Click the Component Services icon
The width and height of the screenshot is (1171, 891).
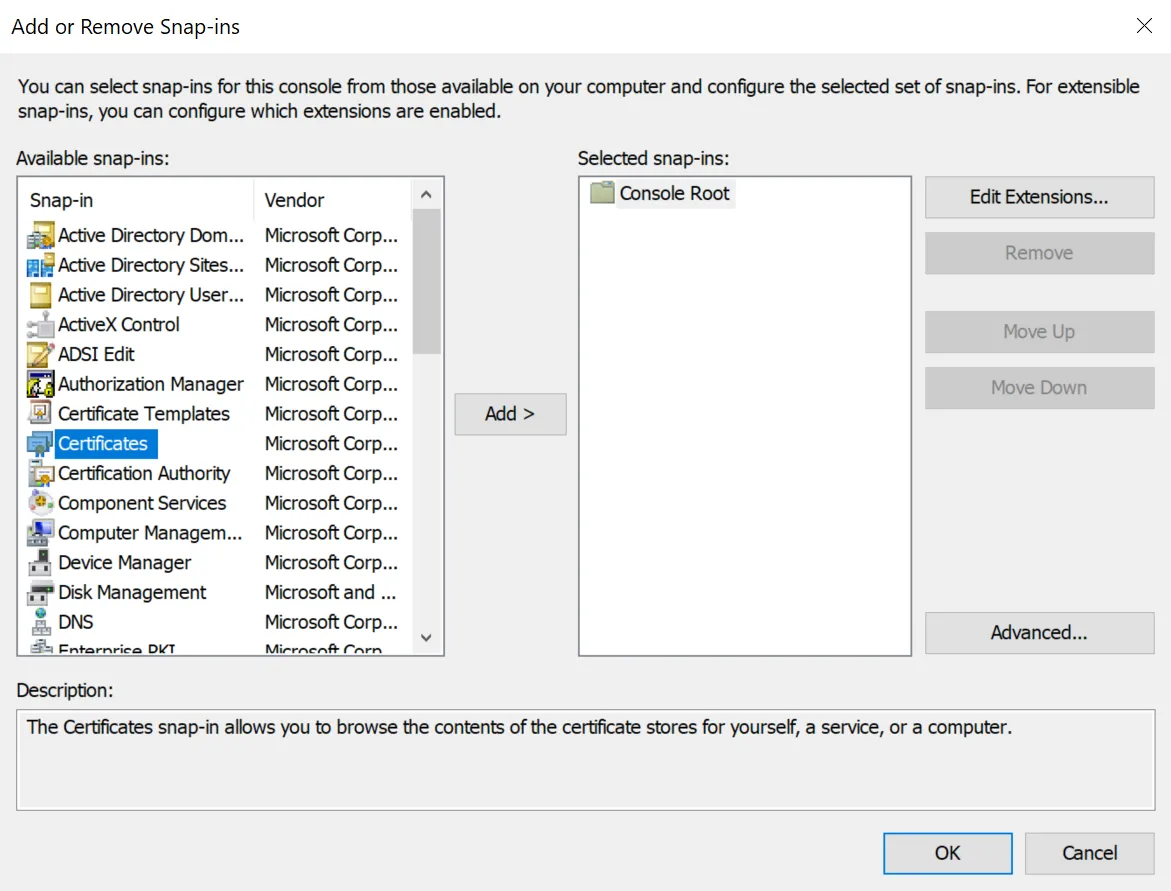click(40, 503)
